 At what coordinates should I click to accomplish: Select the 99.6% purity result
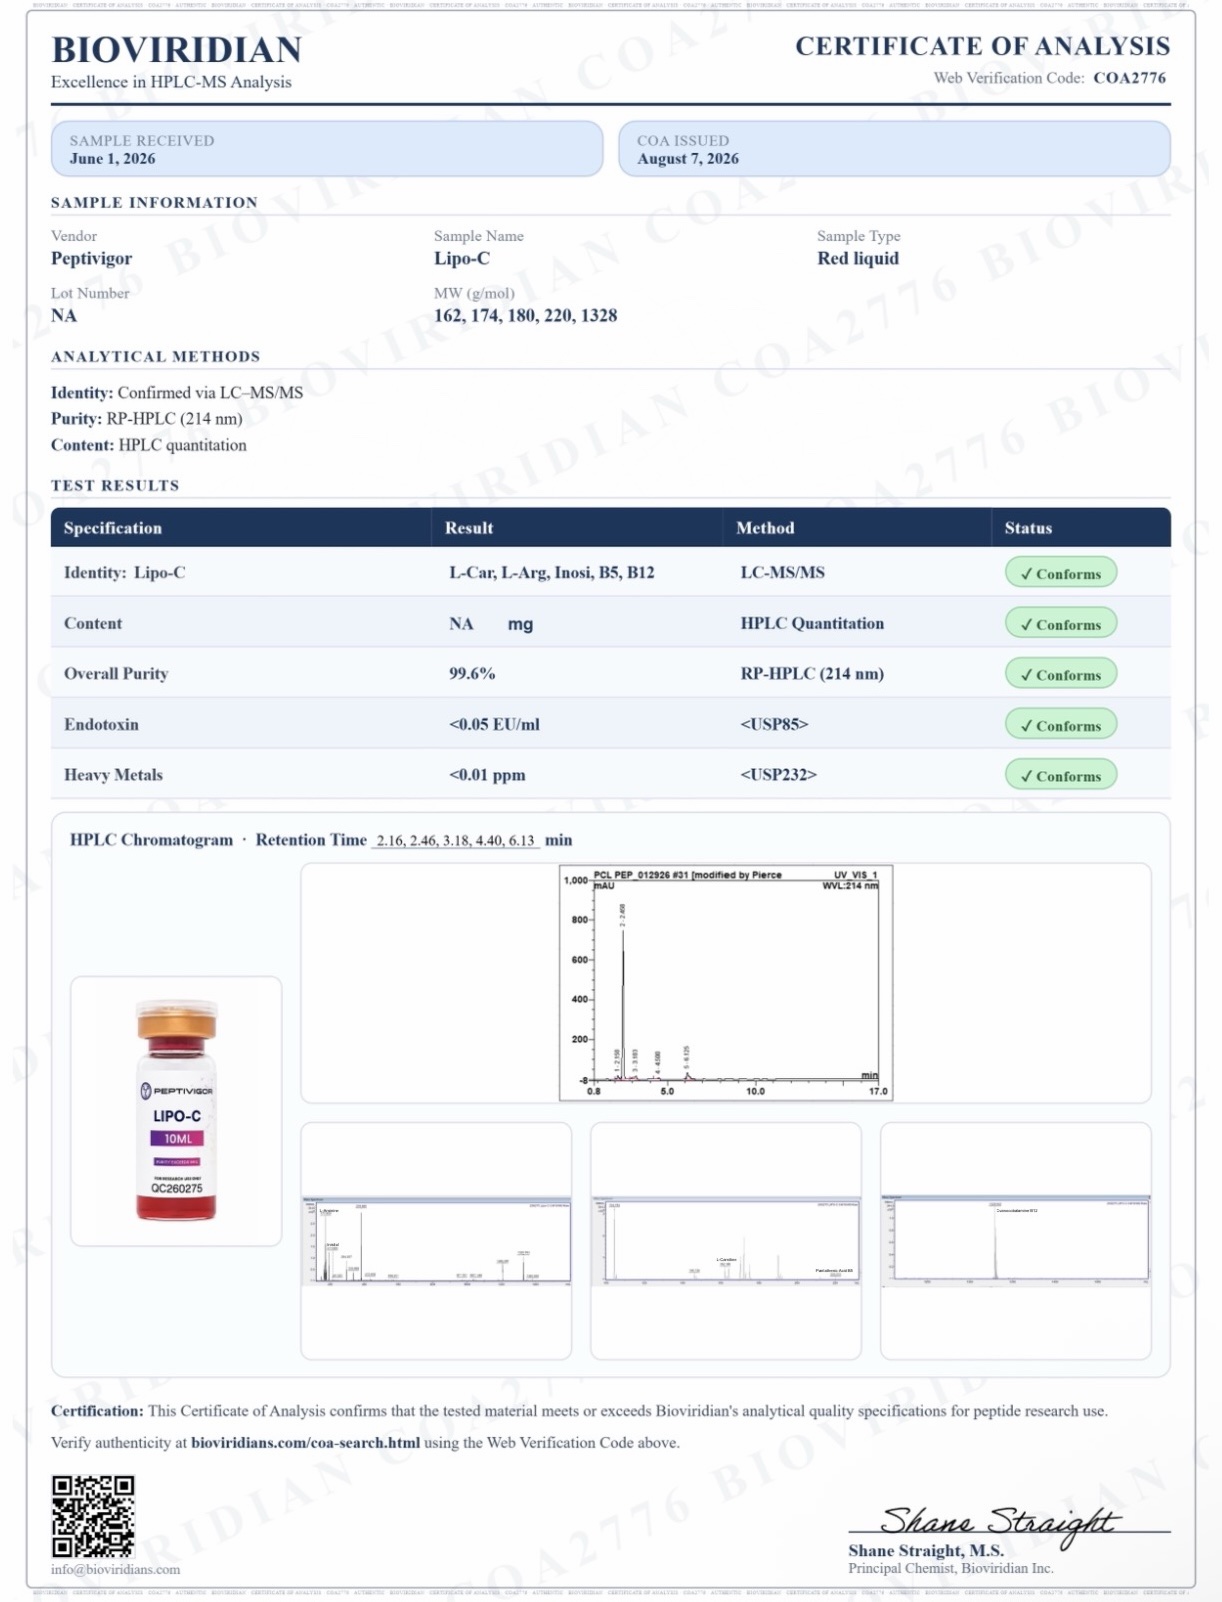pos(472,673)
